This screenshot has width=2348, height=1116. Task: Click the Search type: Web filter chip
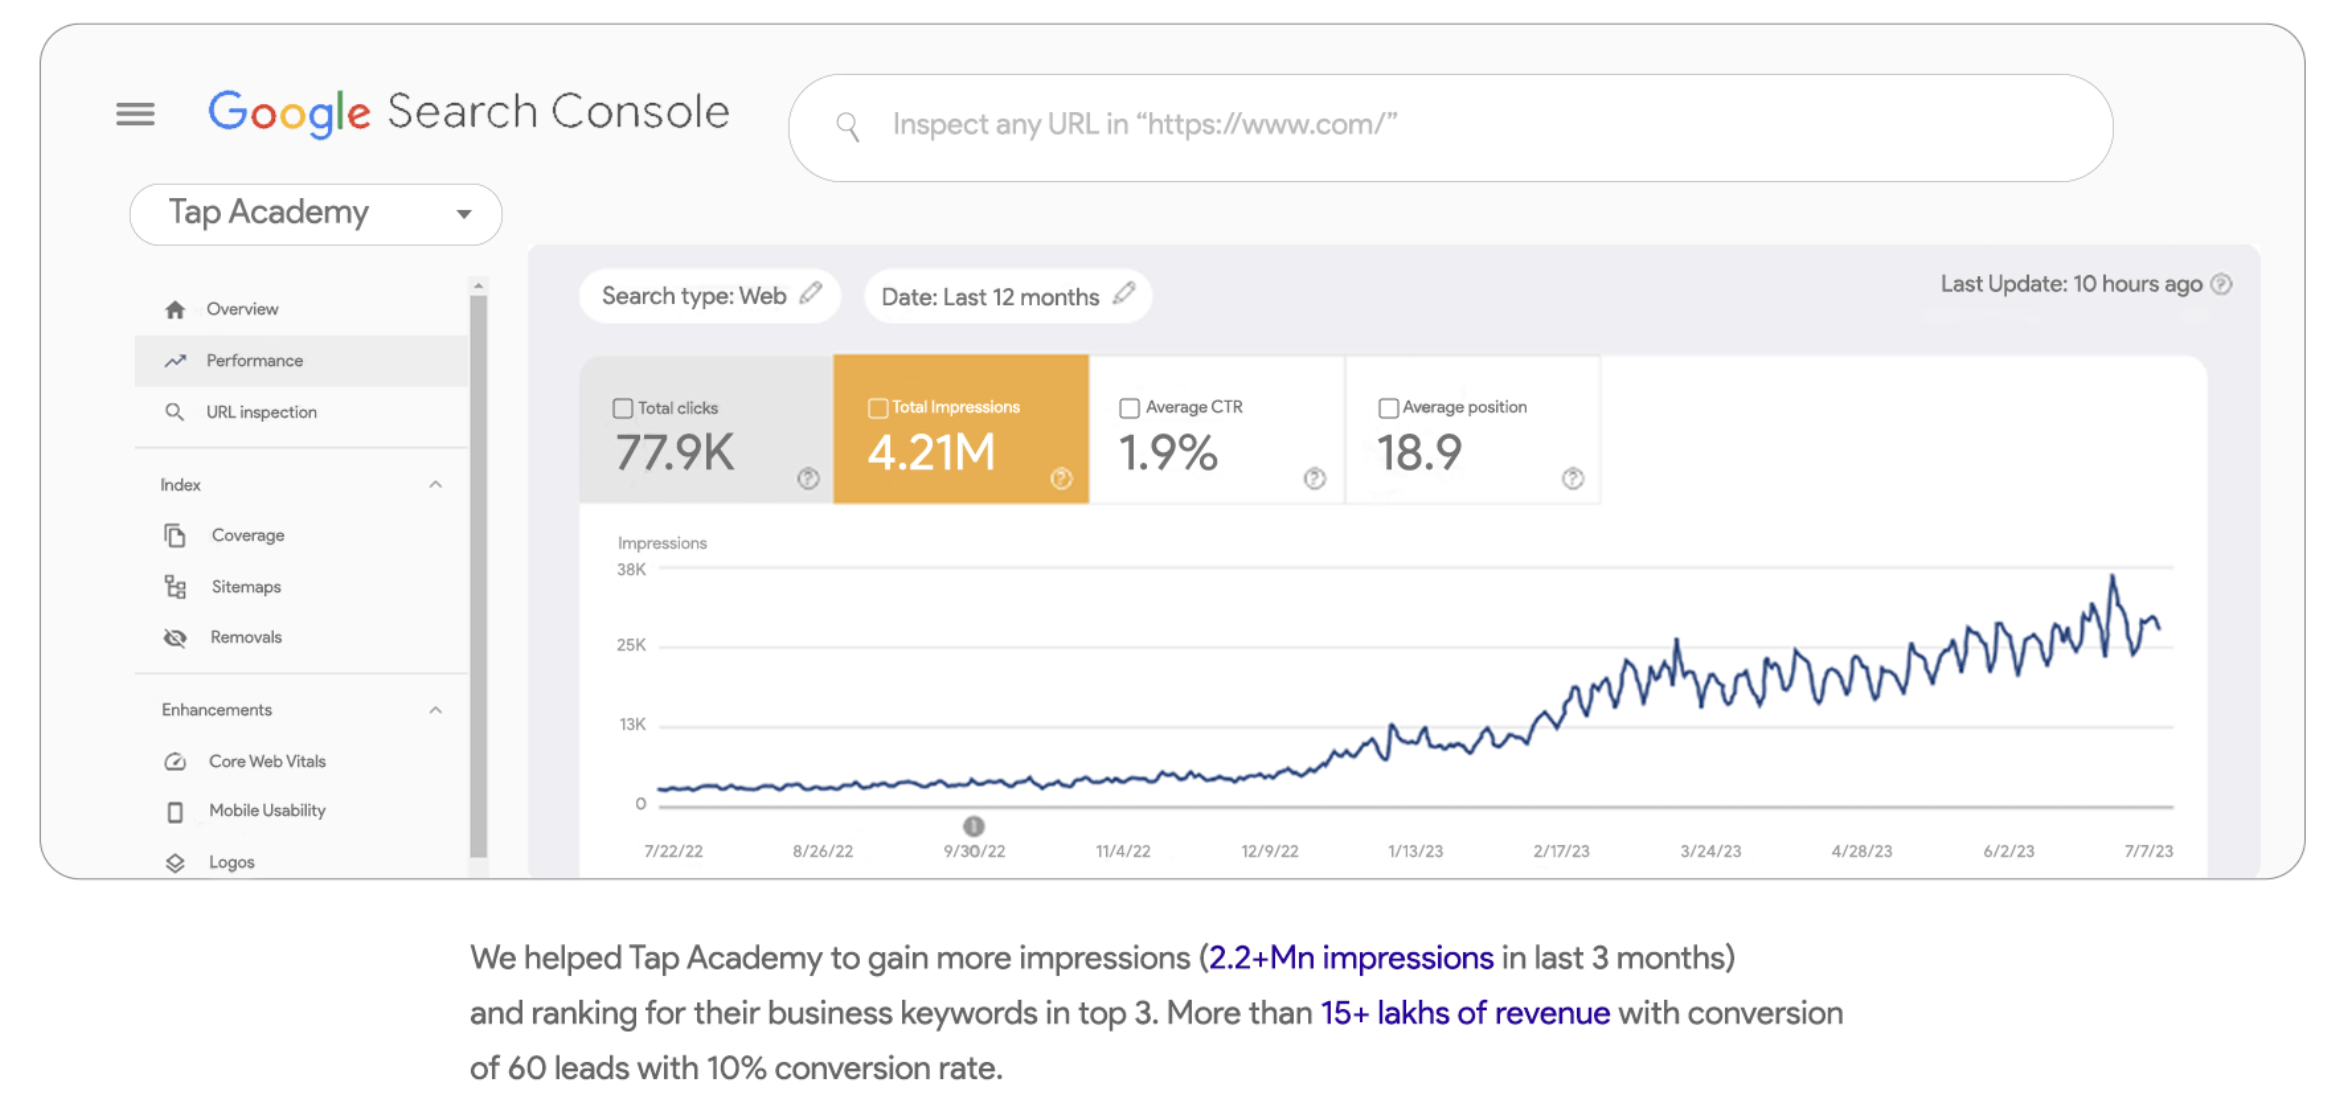pos(709,296)
